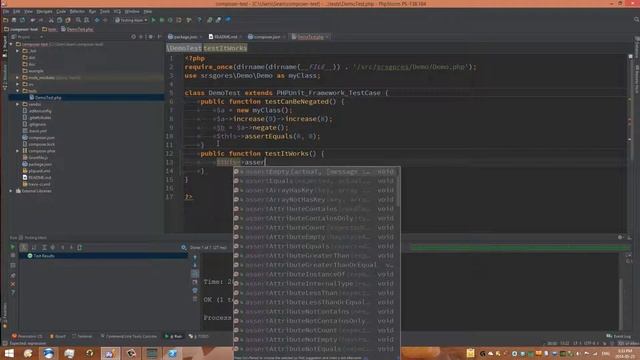The width and height of the screenshot is (640, 360).
Task: Click Expand All icon in test results toolbar
Action: (x=44, y=247)
